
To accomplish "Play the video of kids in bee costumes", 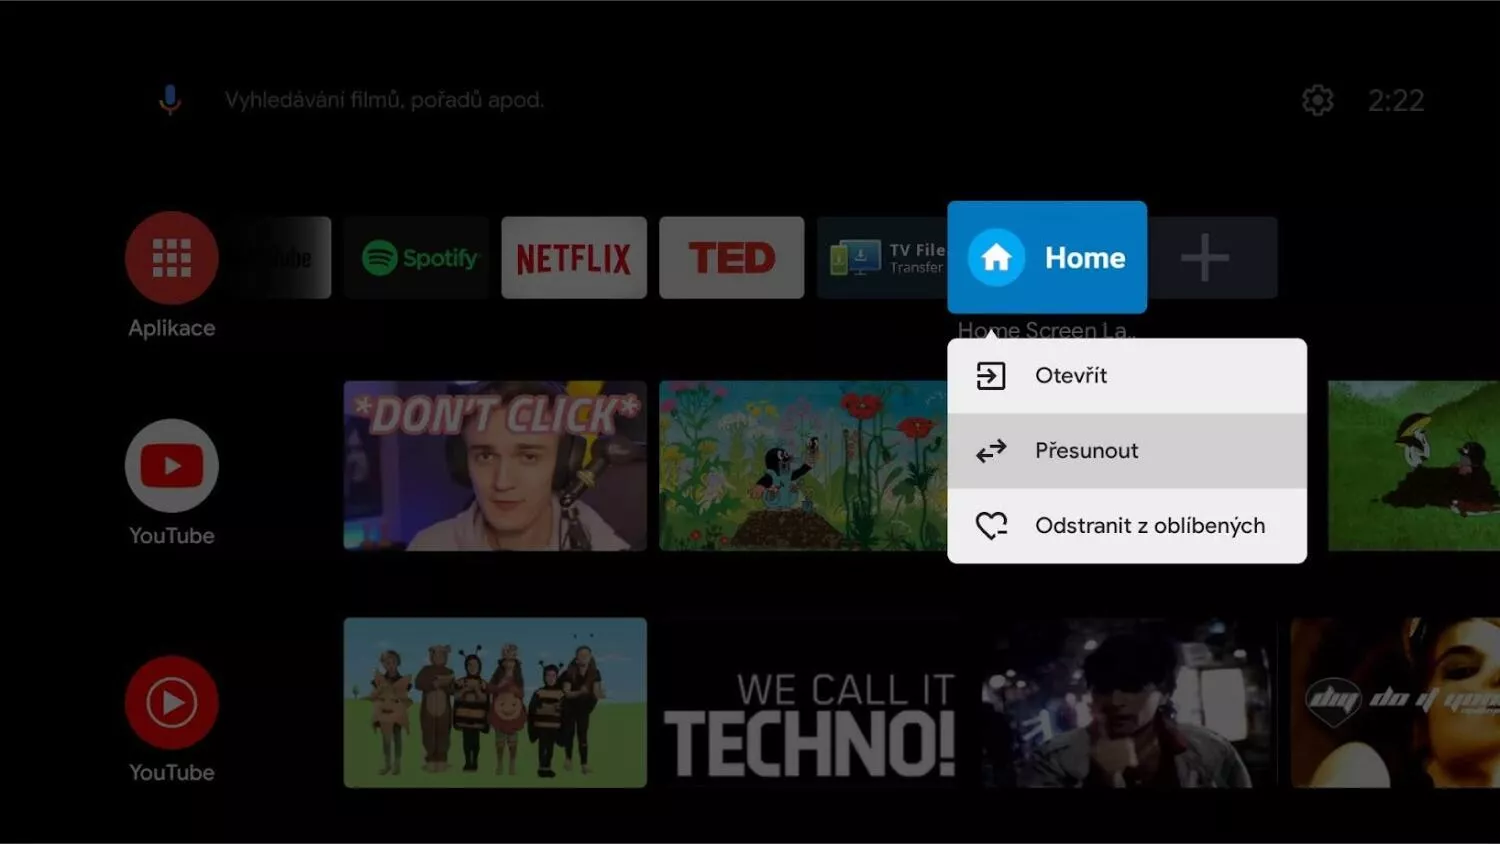I will 495,703.
